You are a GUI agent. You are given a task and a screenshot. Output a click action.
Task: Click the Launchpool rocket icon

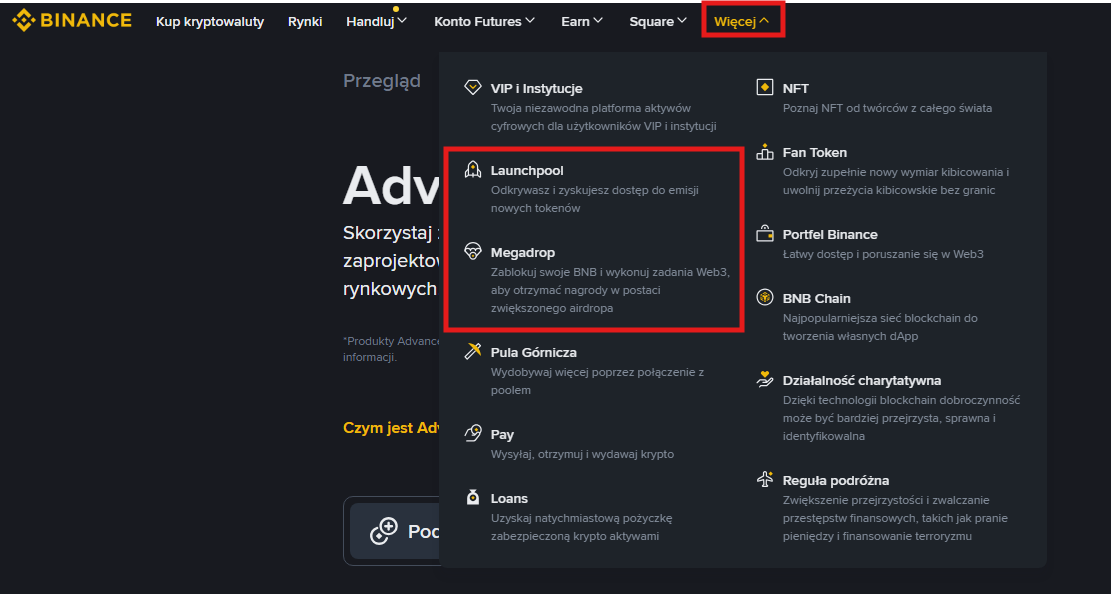[x=473, y=169]
